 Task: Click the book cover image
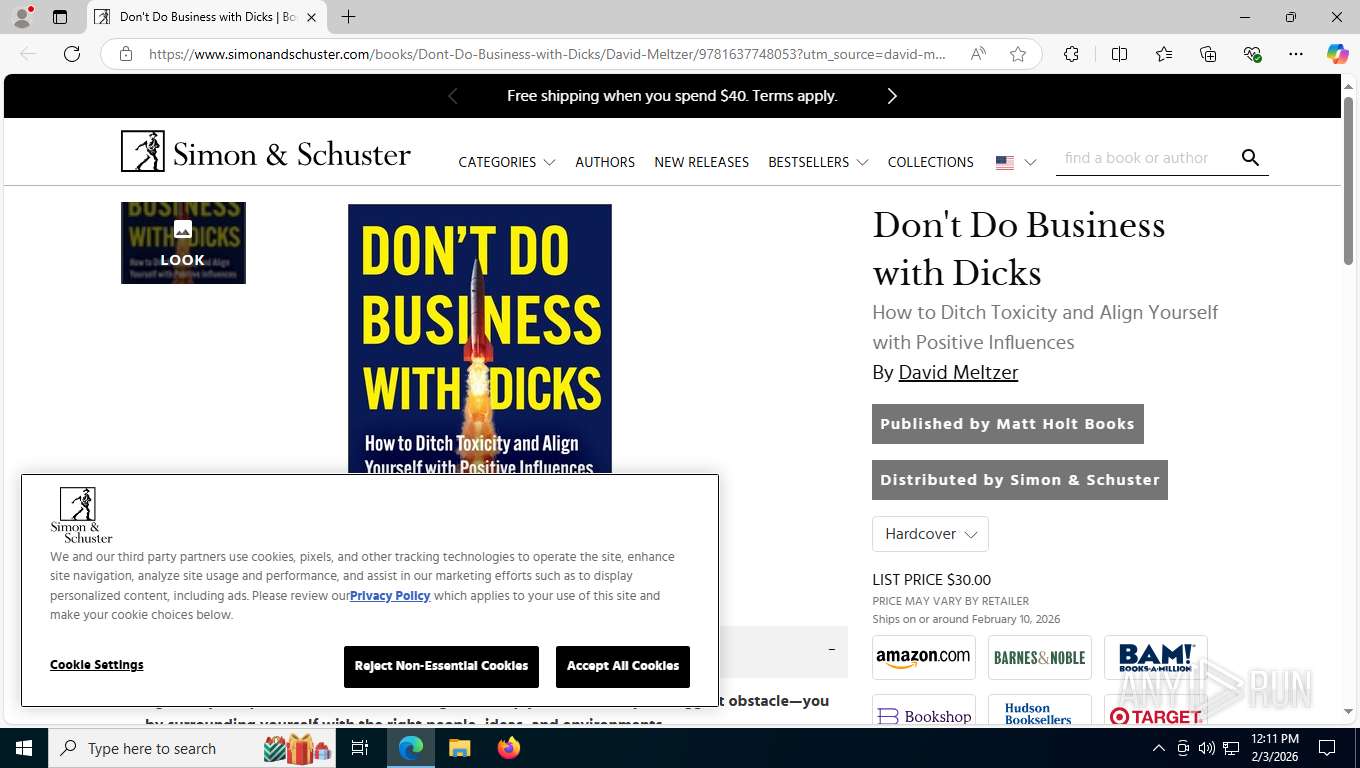(x=480, y=339)
